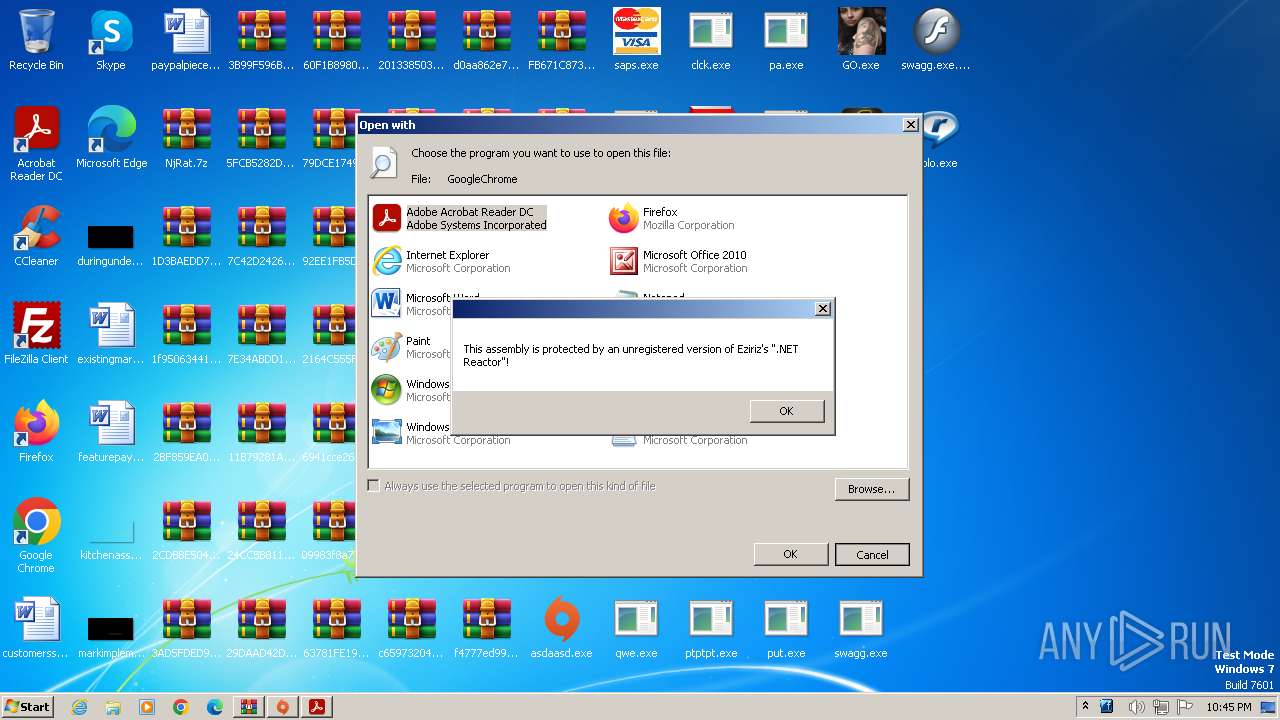Select the NjRat.7z archive
Image resolution: width=1280 pixels, height=720 pixels.
pyautogui.click(x=186, y=138)
